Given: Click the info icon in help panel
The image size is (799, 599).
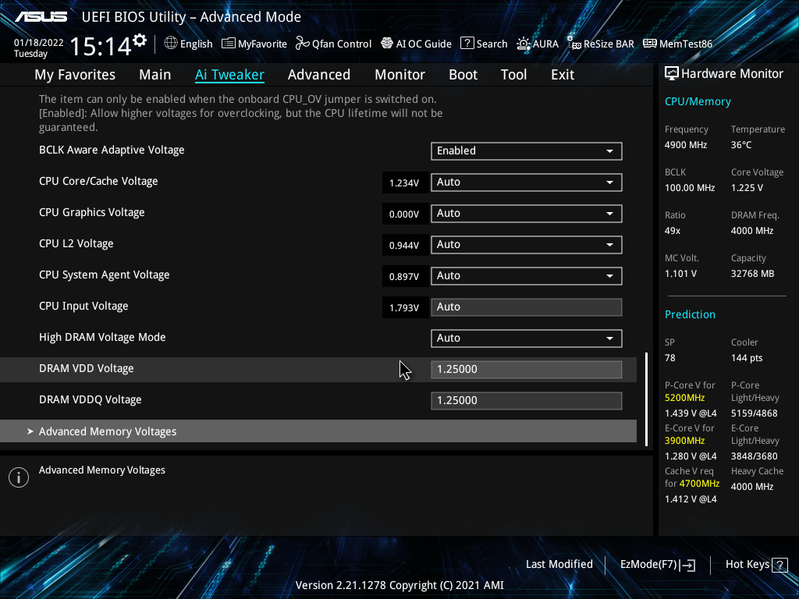Looking at the screenshot, I should coord(18,477).
